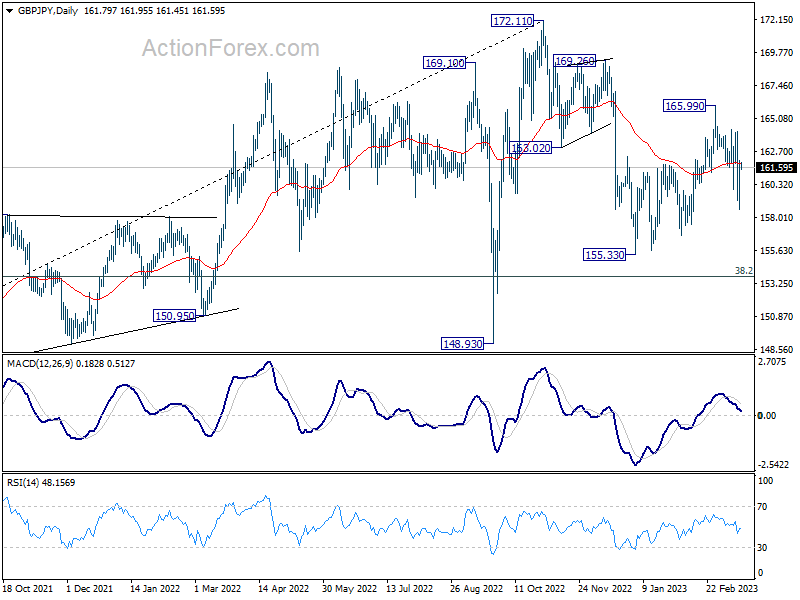
Task: Click the 18 Oct 2021 date label
Action: tap(28, 588)
